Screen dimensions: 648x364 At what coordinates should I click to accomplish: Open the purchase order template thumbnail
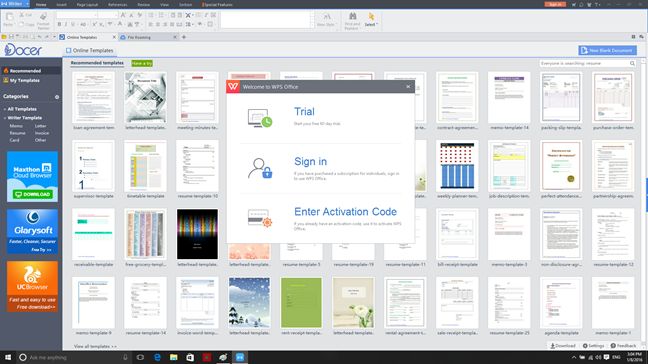pyautogui.click(x=613, y=98)
